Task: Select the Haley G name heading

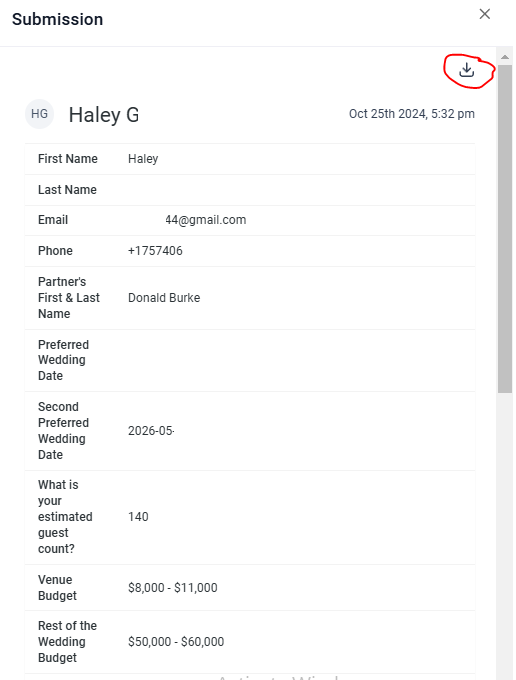Action: coord(104,115)
